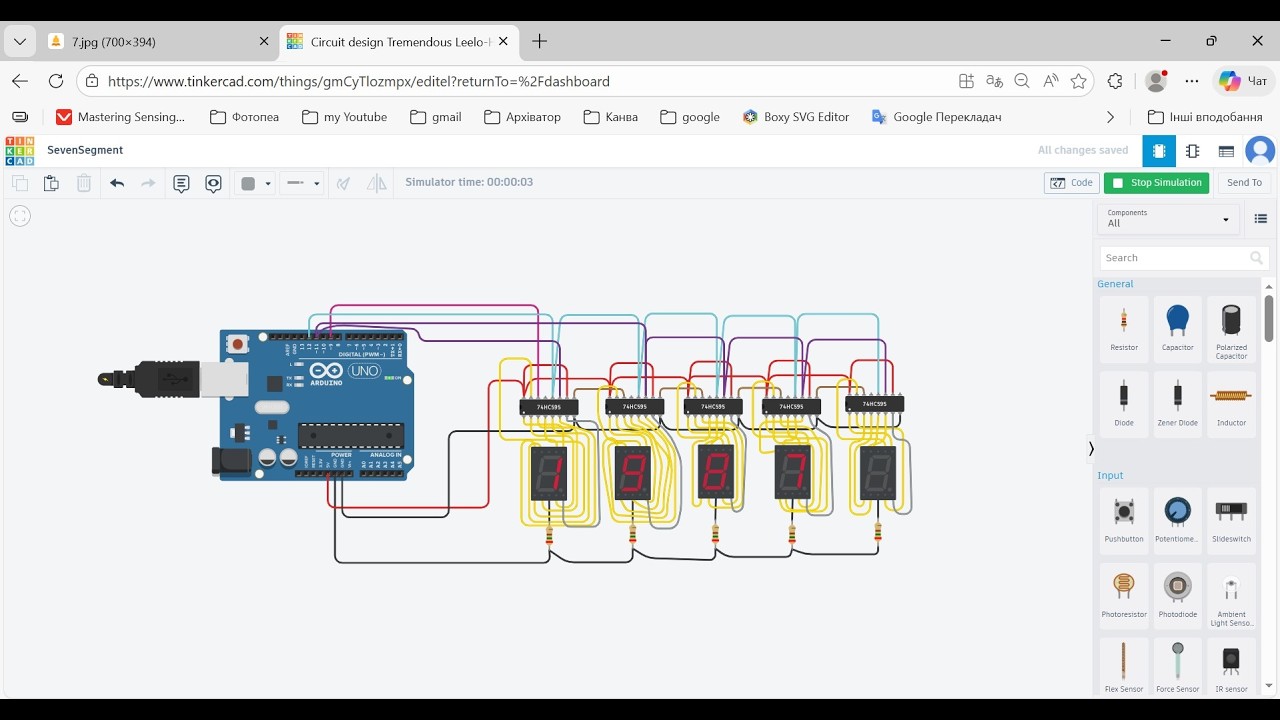Open the wire type dropdown

click(x=302, y=183)
